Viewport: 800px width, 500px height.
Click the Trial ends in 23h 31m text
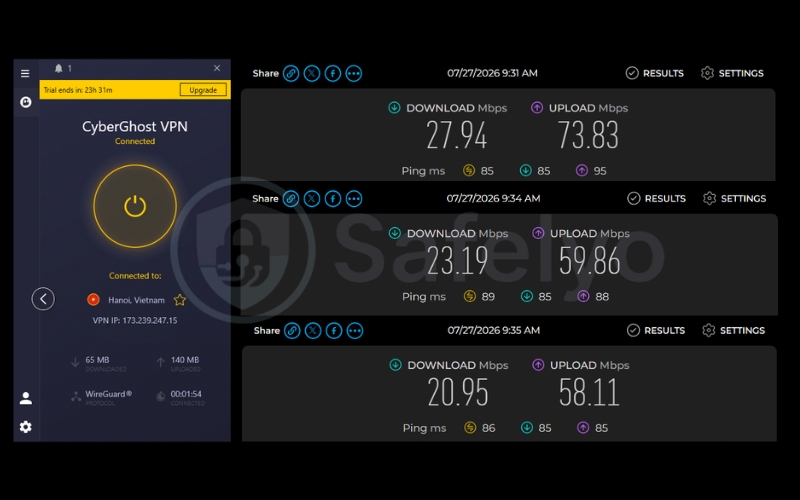pos(78,90)
